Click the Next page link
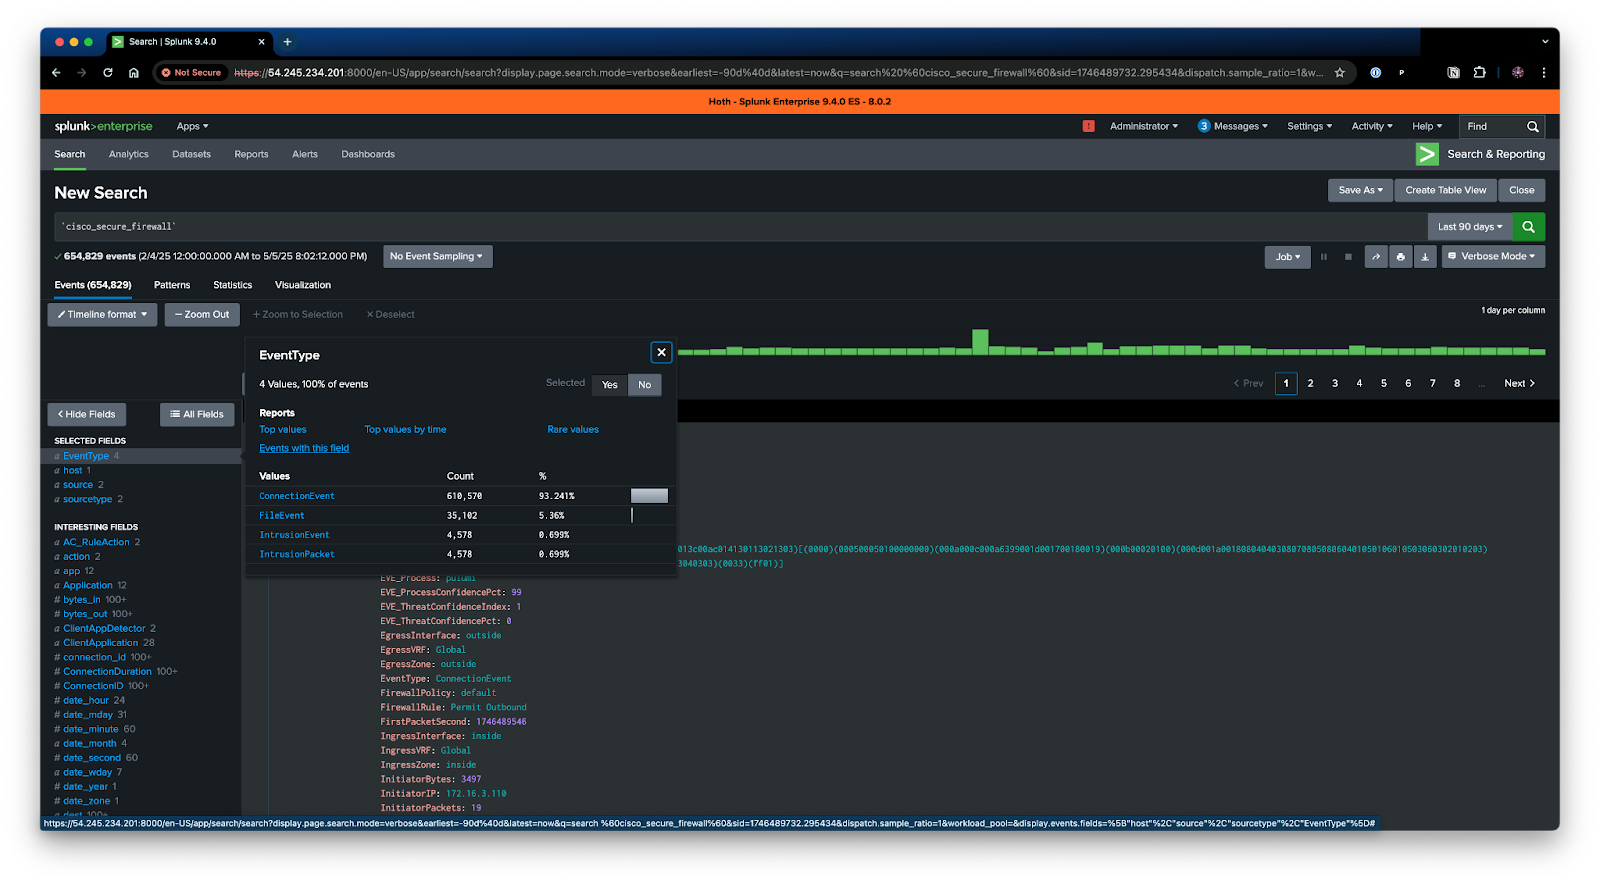Viewport: 1600px width, 884px height. 1519,384
